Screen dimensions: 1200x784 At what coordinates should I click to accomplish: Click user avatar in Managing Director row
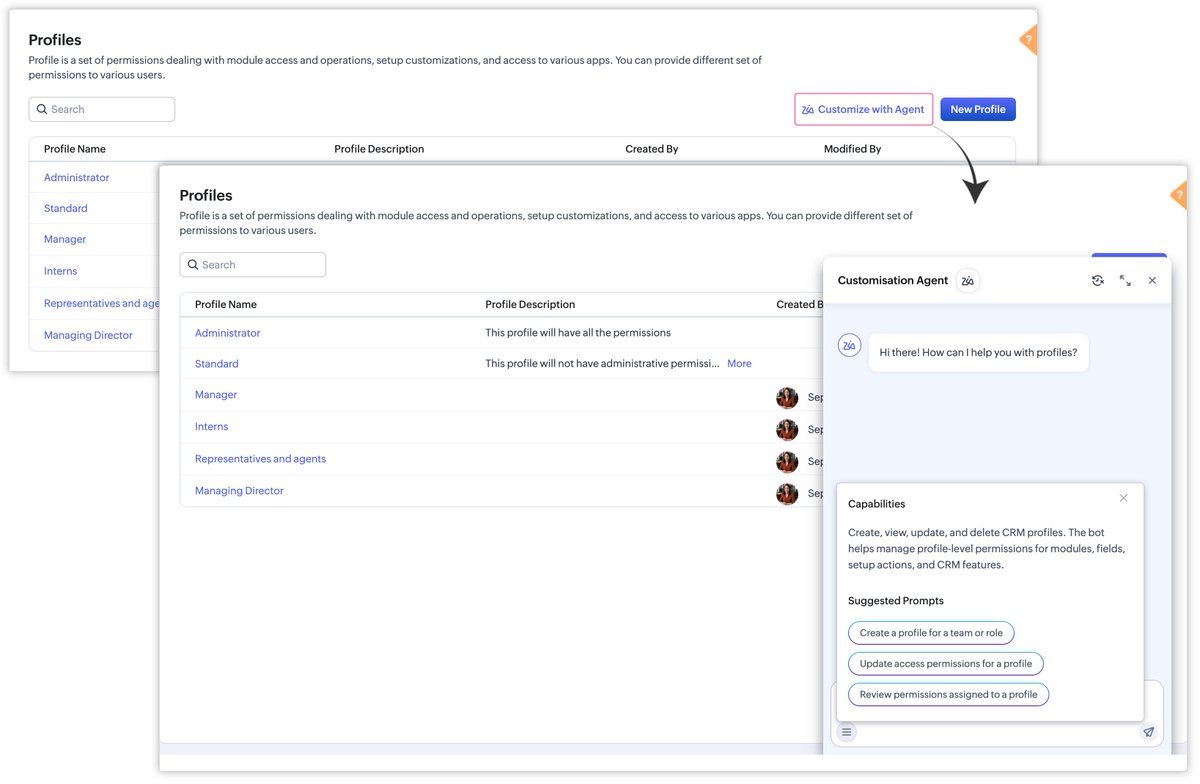(787, 494)
